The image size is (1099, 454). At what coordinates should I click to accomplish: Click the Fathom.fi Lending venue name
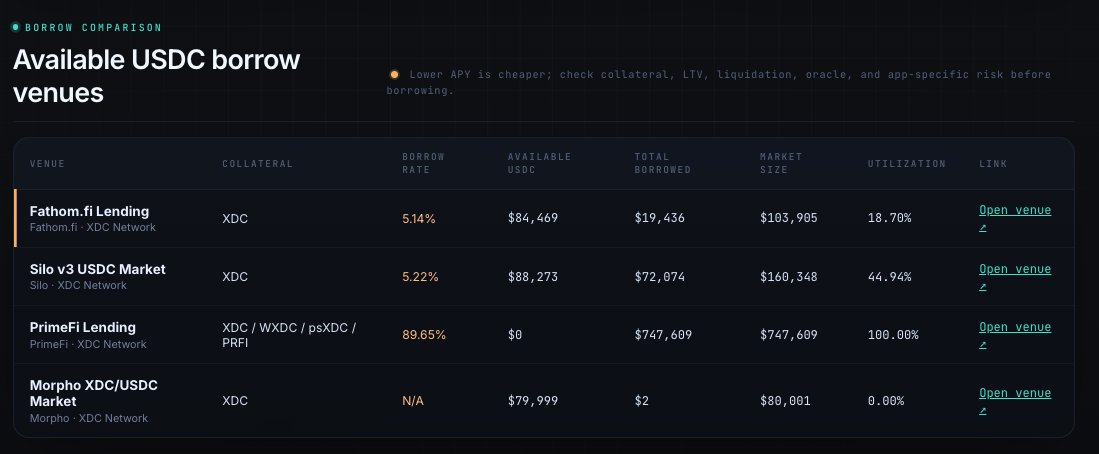tap(89, 211)
